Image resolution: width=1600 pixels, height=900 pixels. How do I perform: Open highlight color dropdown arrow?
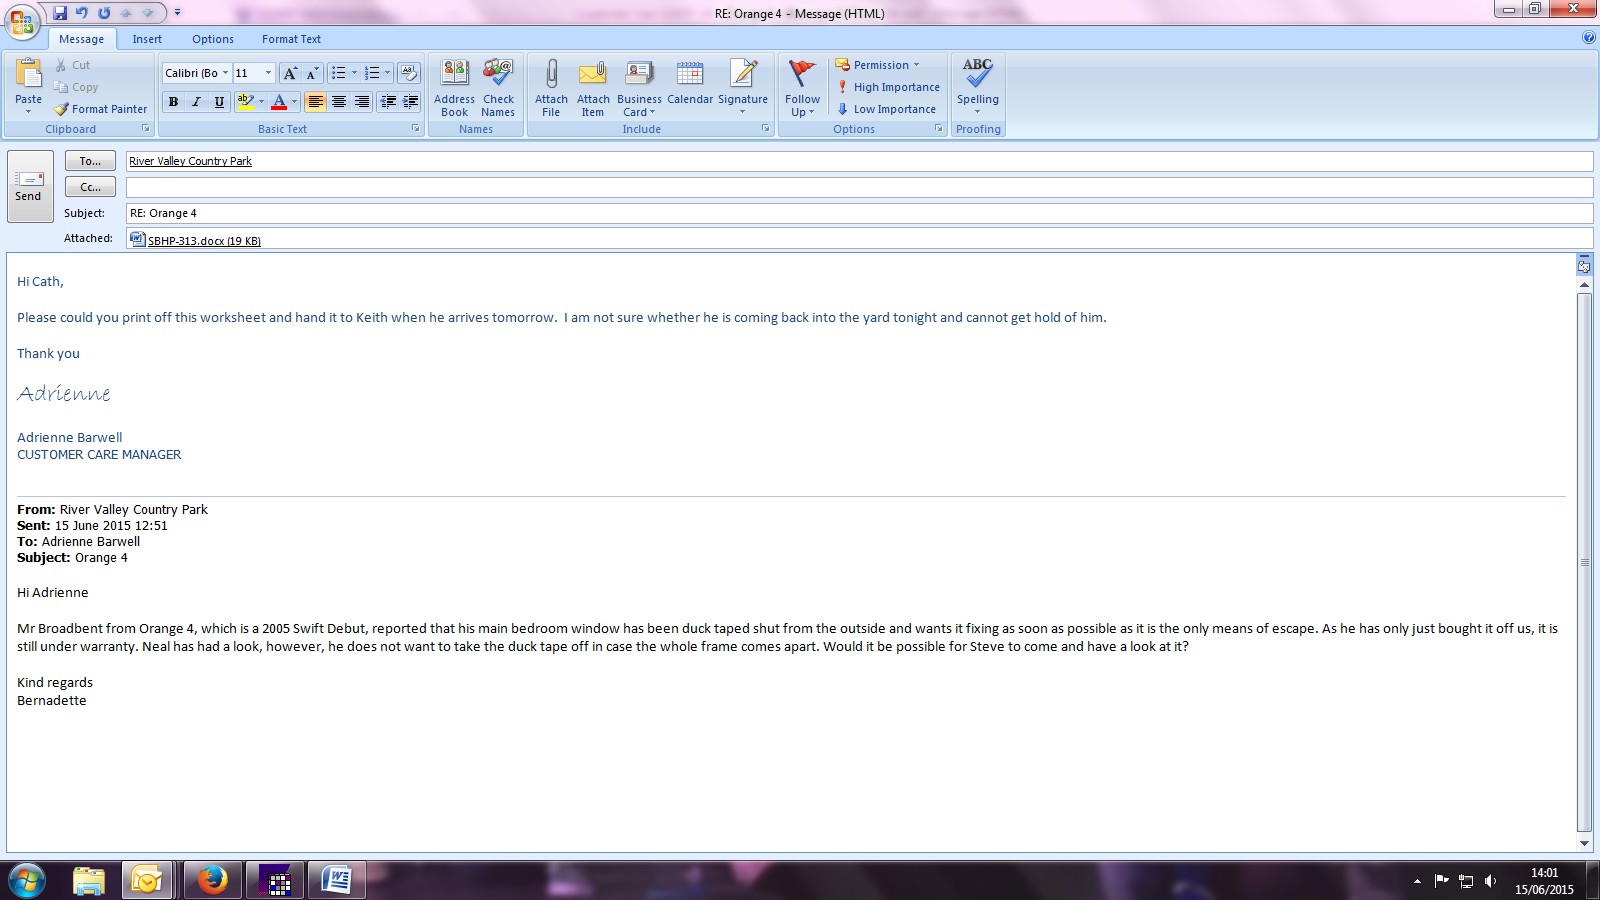click(x=261, y=102)
